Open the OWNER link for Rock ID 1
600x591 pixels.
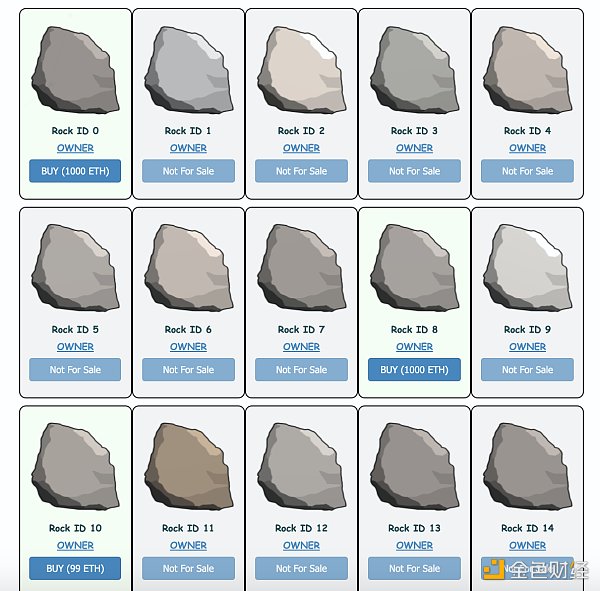pos(188,148)
